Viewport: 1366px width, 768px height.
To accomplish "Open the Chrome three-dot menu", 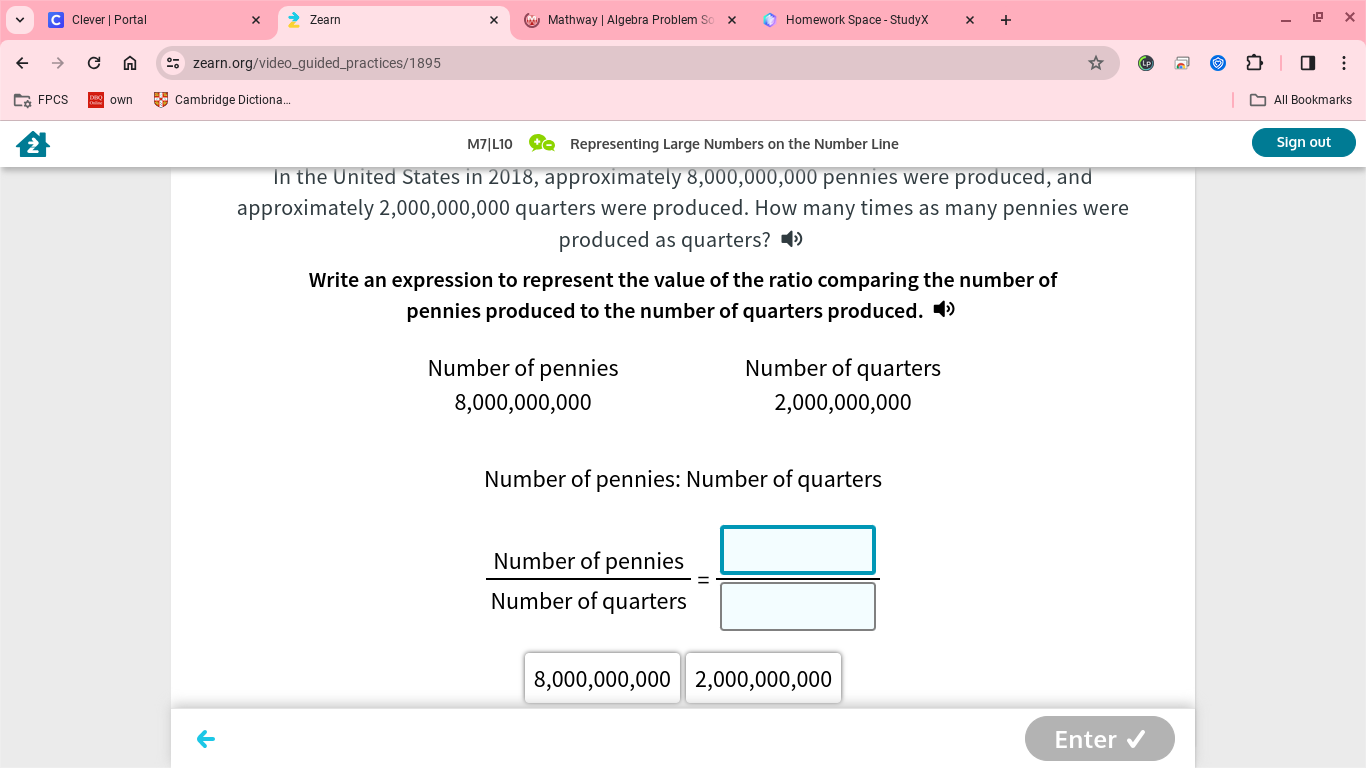I will pos(1344,63).
